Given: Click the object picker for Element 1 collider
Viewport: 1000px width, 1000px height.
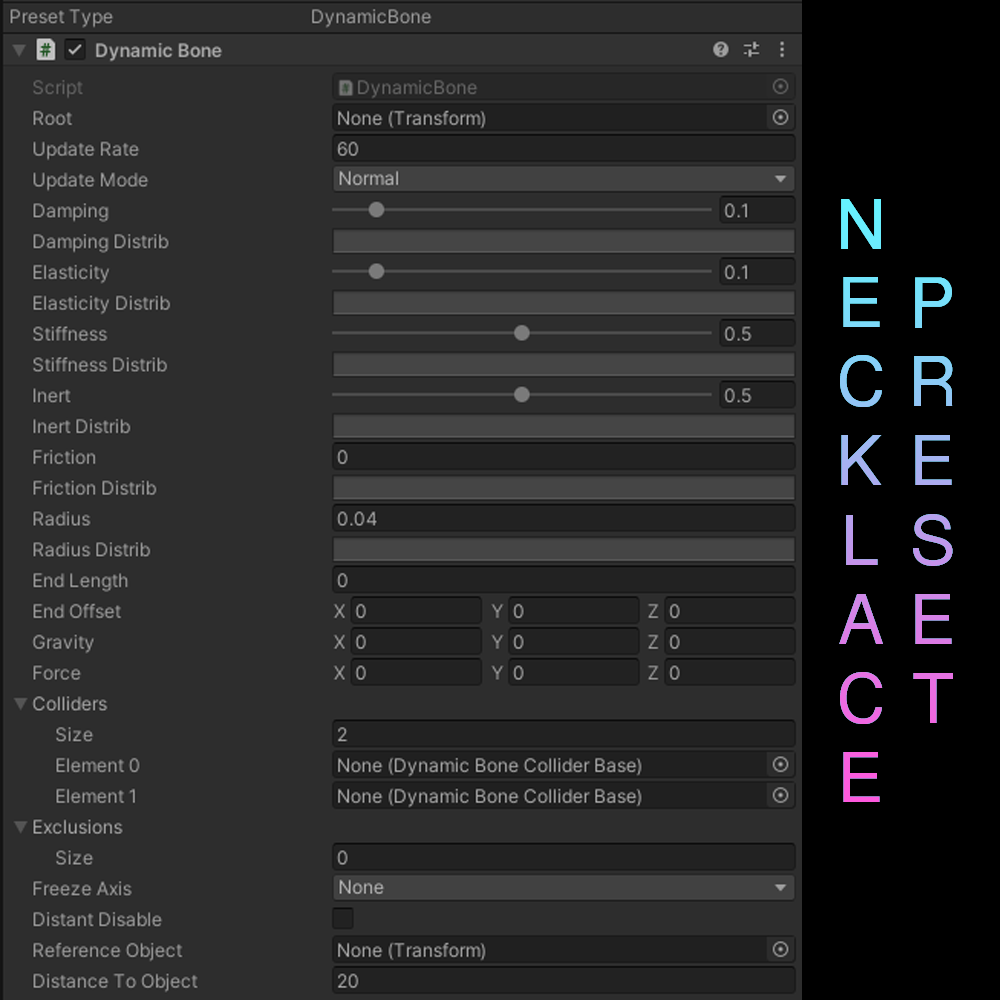Looking at the screenshot, I should coord(780,796).
